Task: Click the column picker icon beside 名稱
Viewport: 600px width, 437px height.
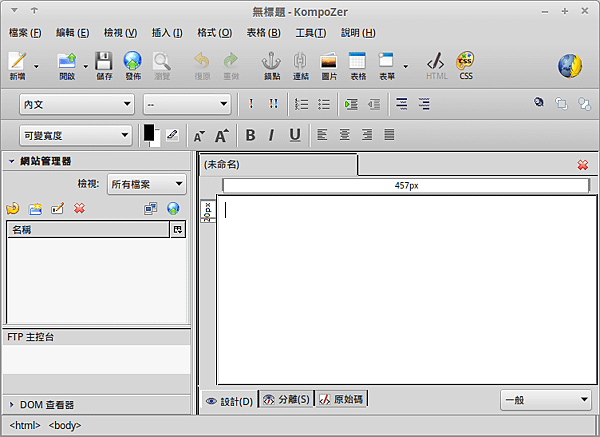Action: 178,230
